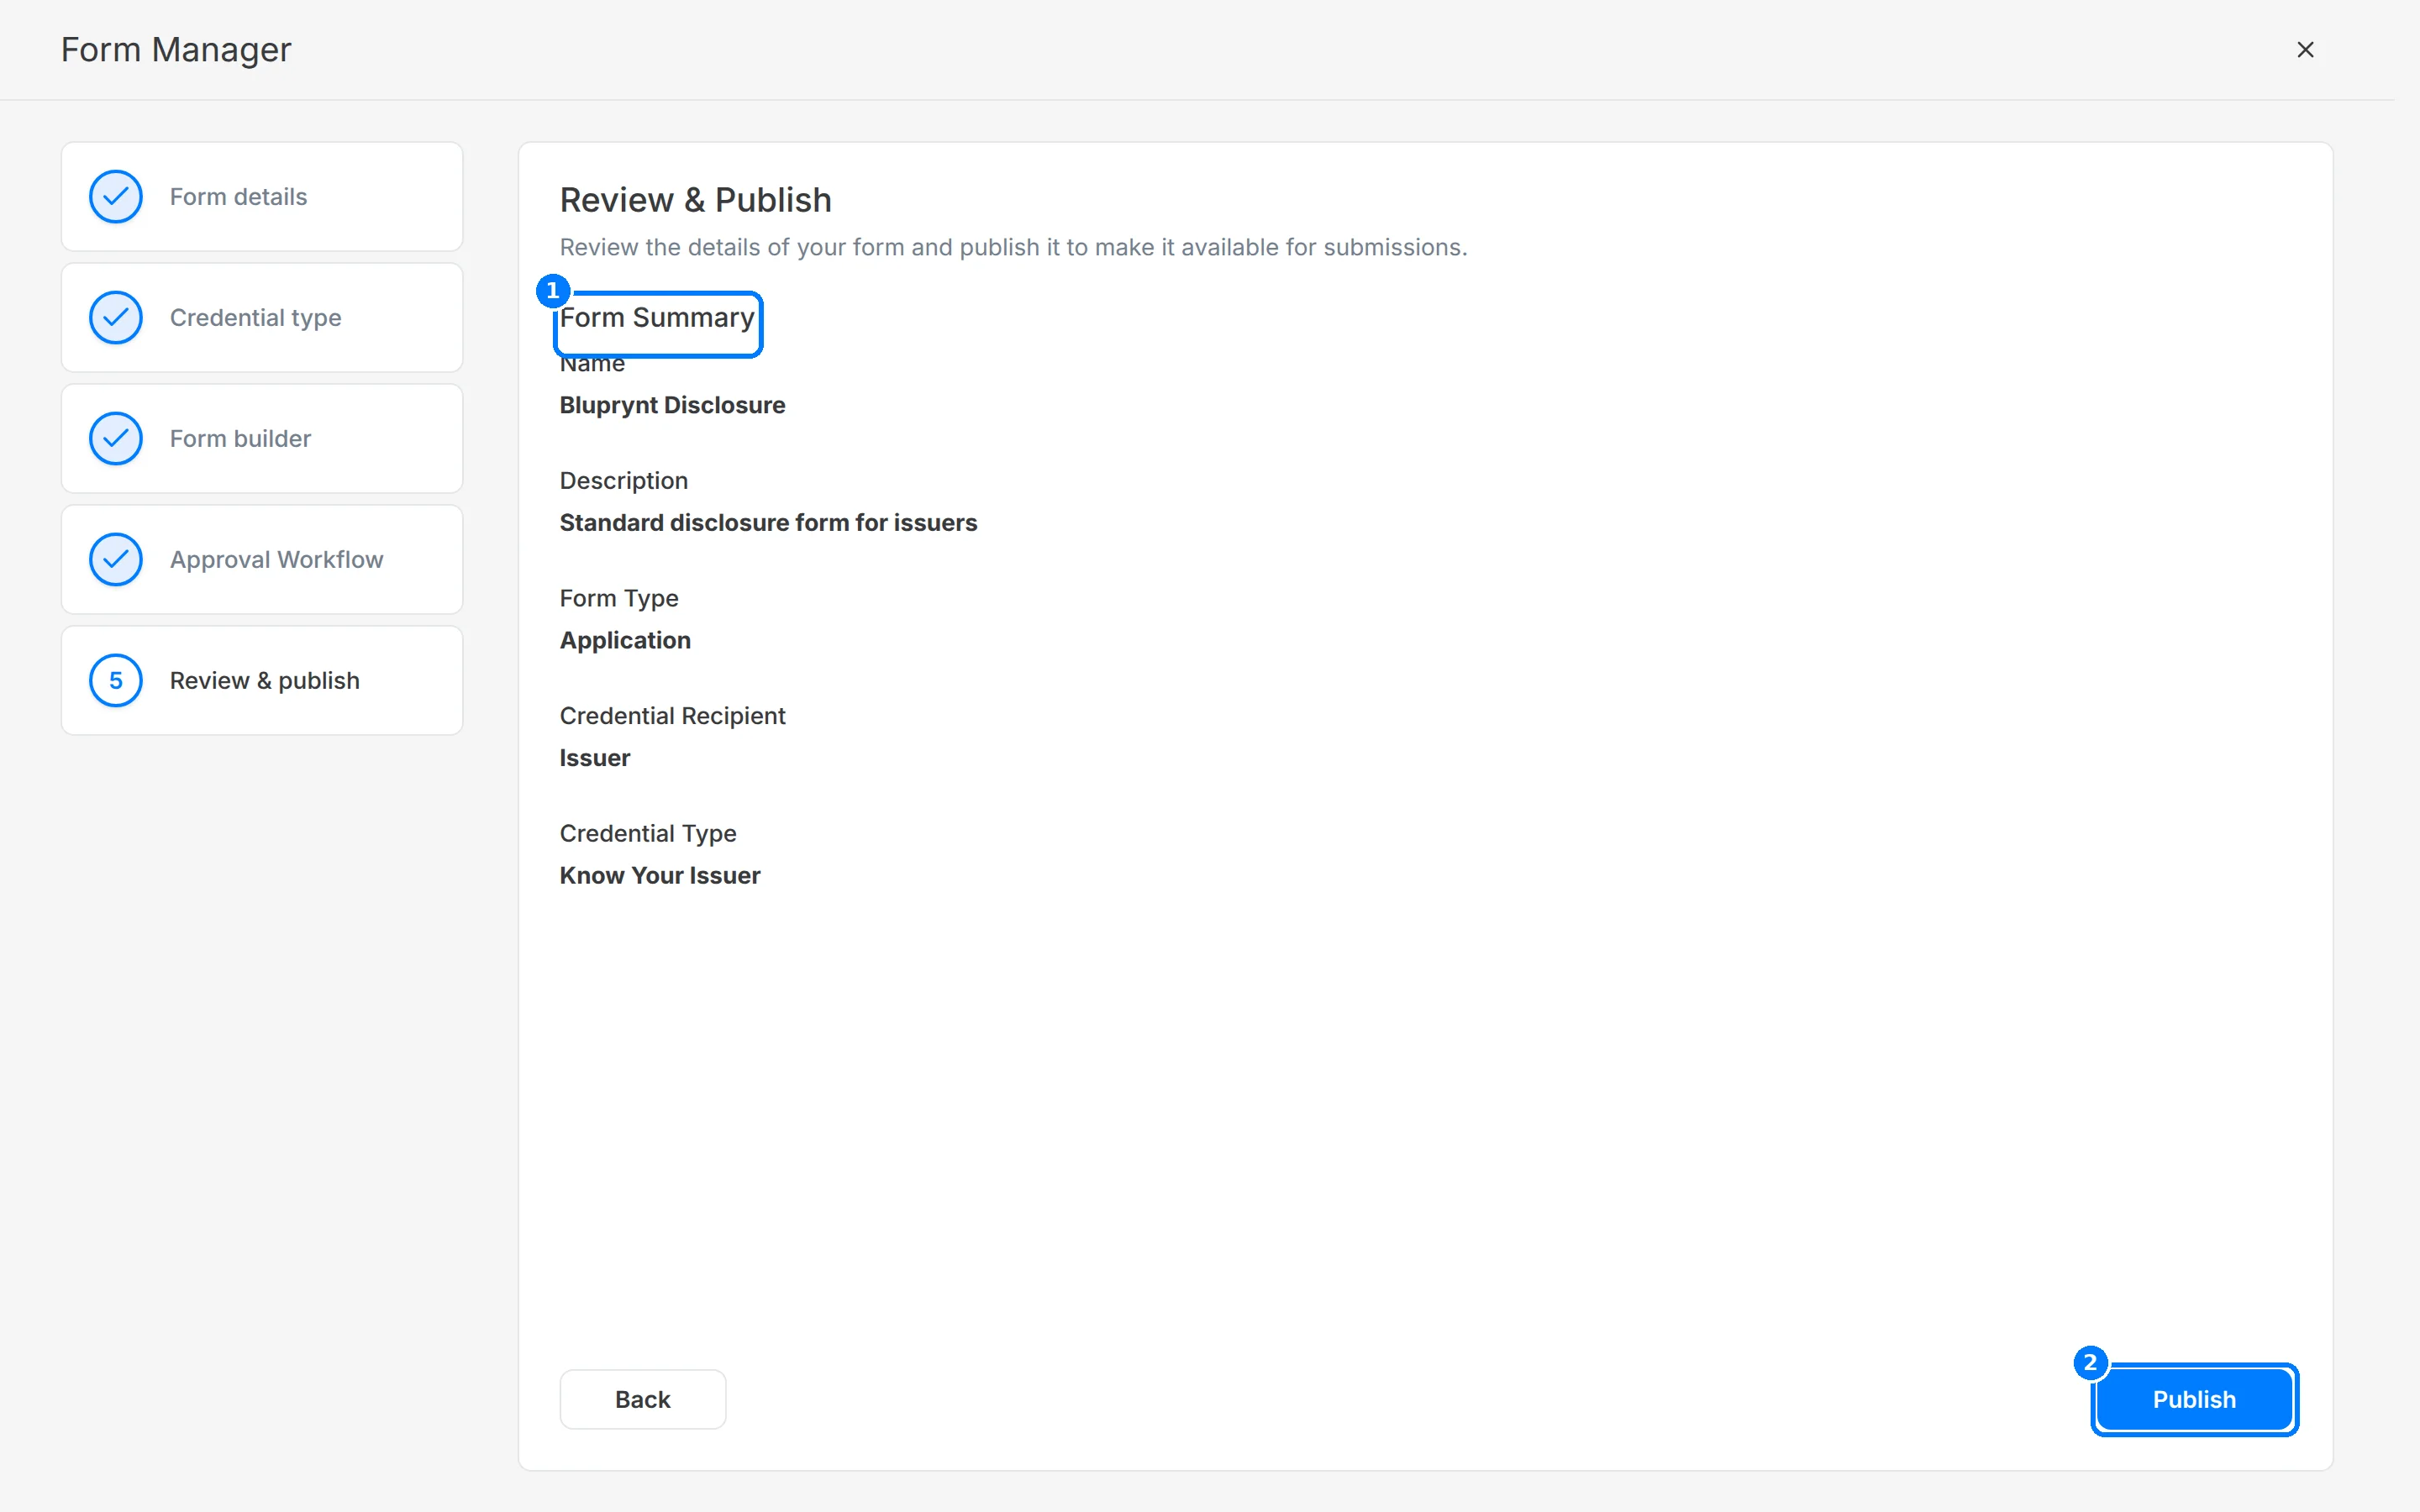The image size is (2420, 1512).
Task: Click the Description field label
Action: (623, 480)
